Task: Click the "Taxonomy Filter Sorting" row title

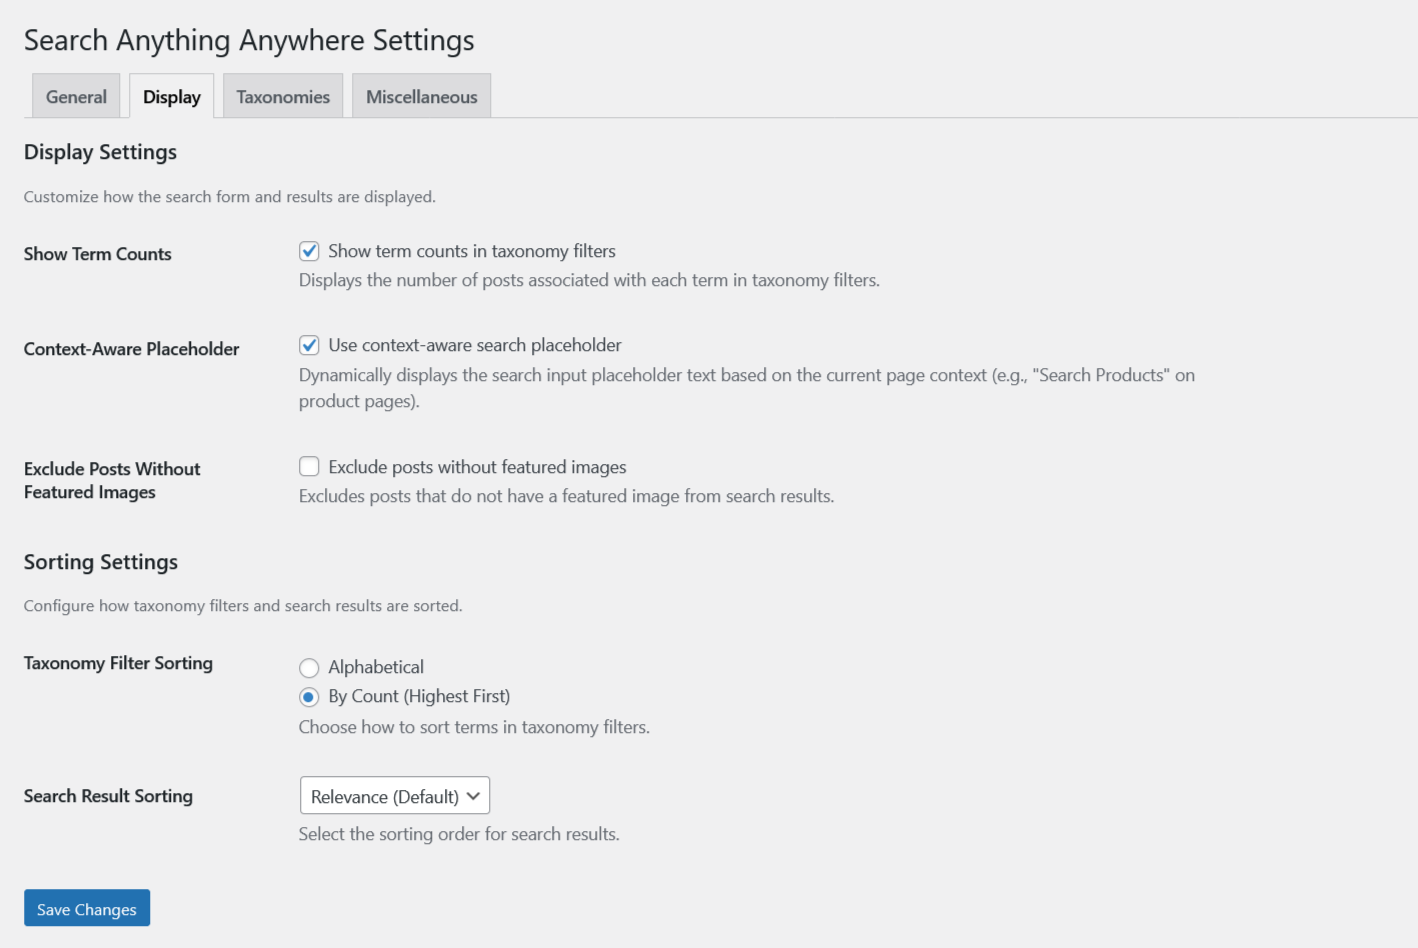Action: click(118, 663)
